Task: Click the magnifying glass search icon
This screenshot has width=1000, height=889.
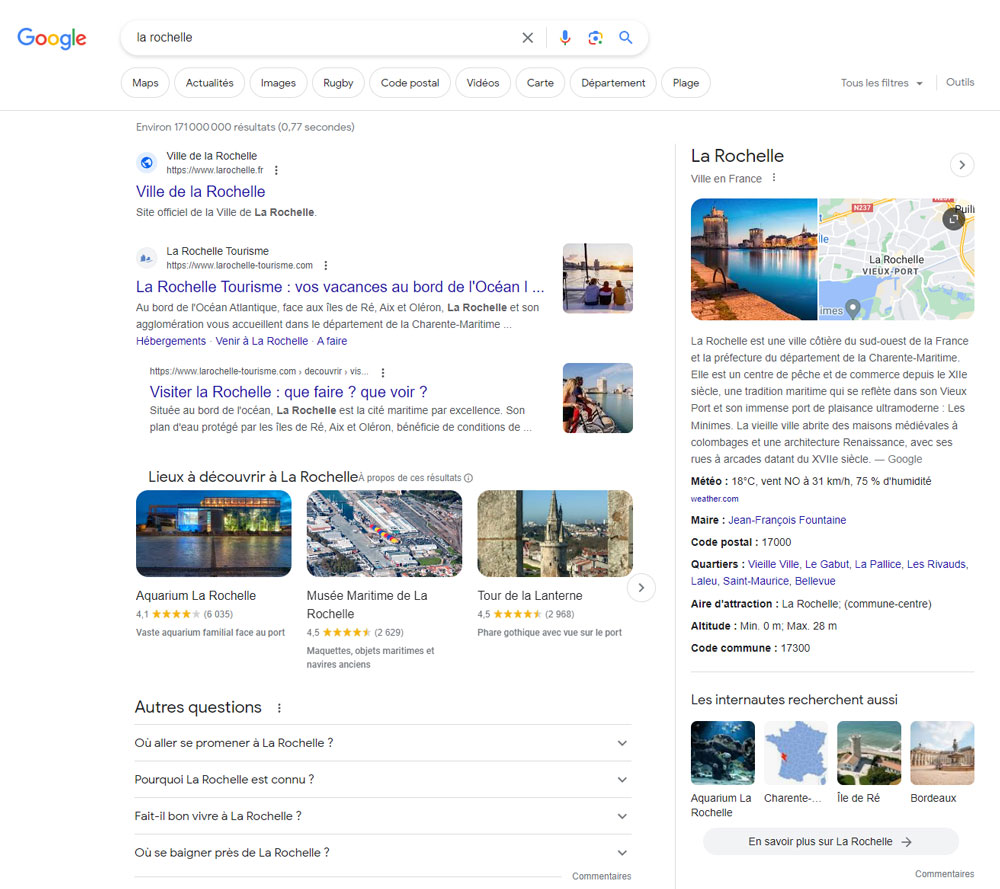Action: [x=626, y=38]
